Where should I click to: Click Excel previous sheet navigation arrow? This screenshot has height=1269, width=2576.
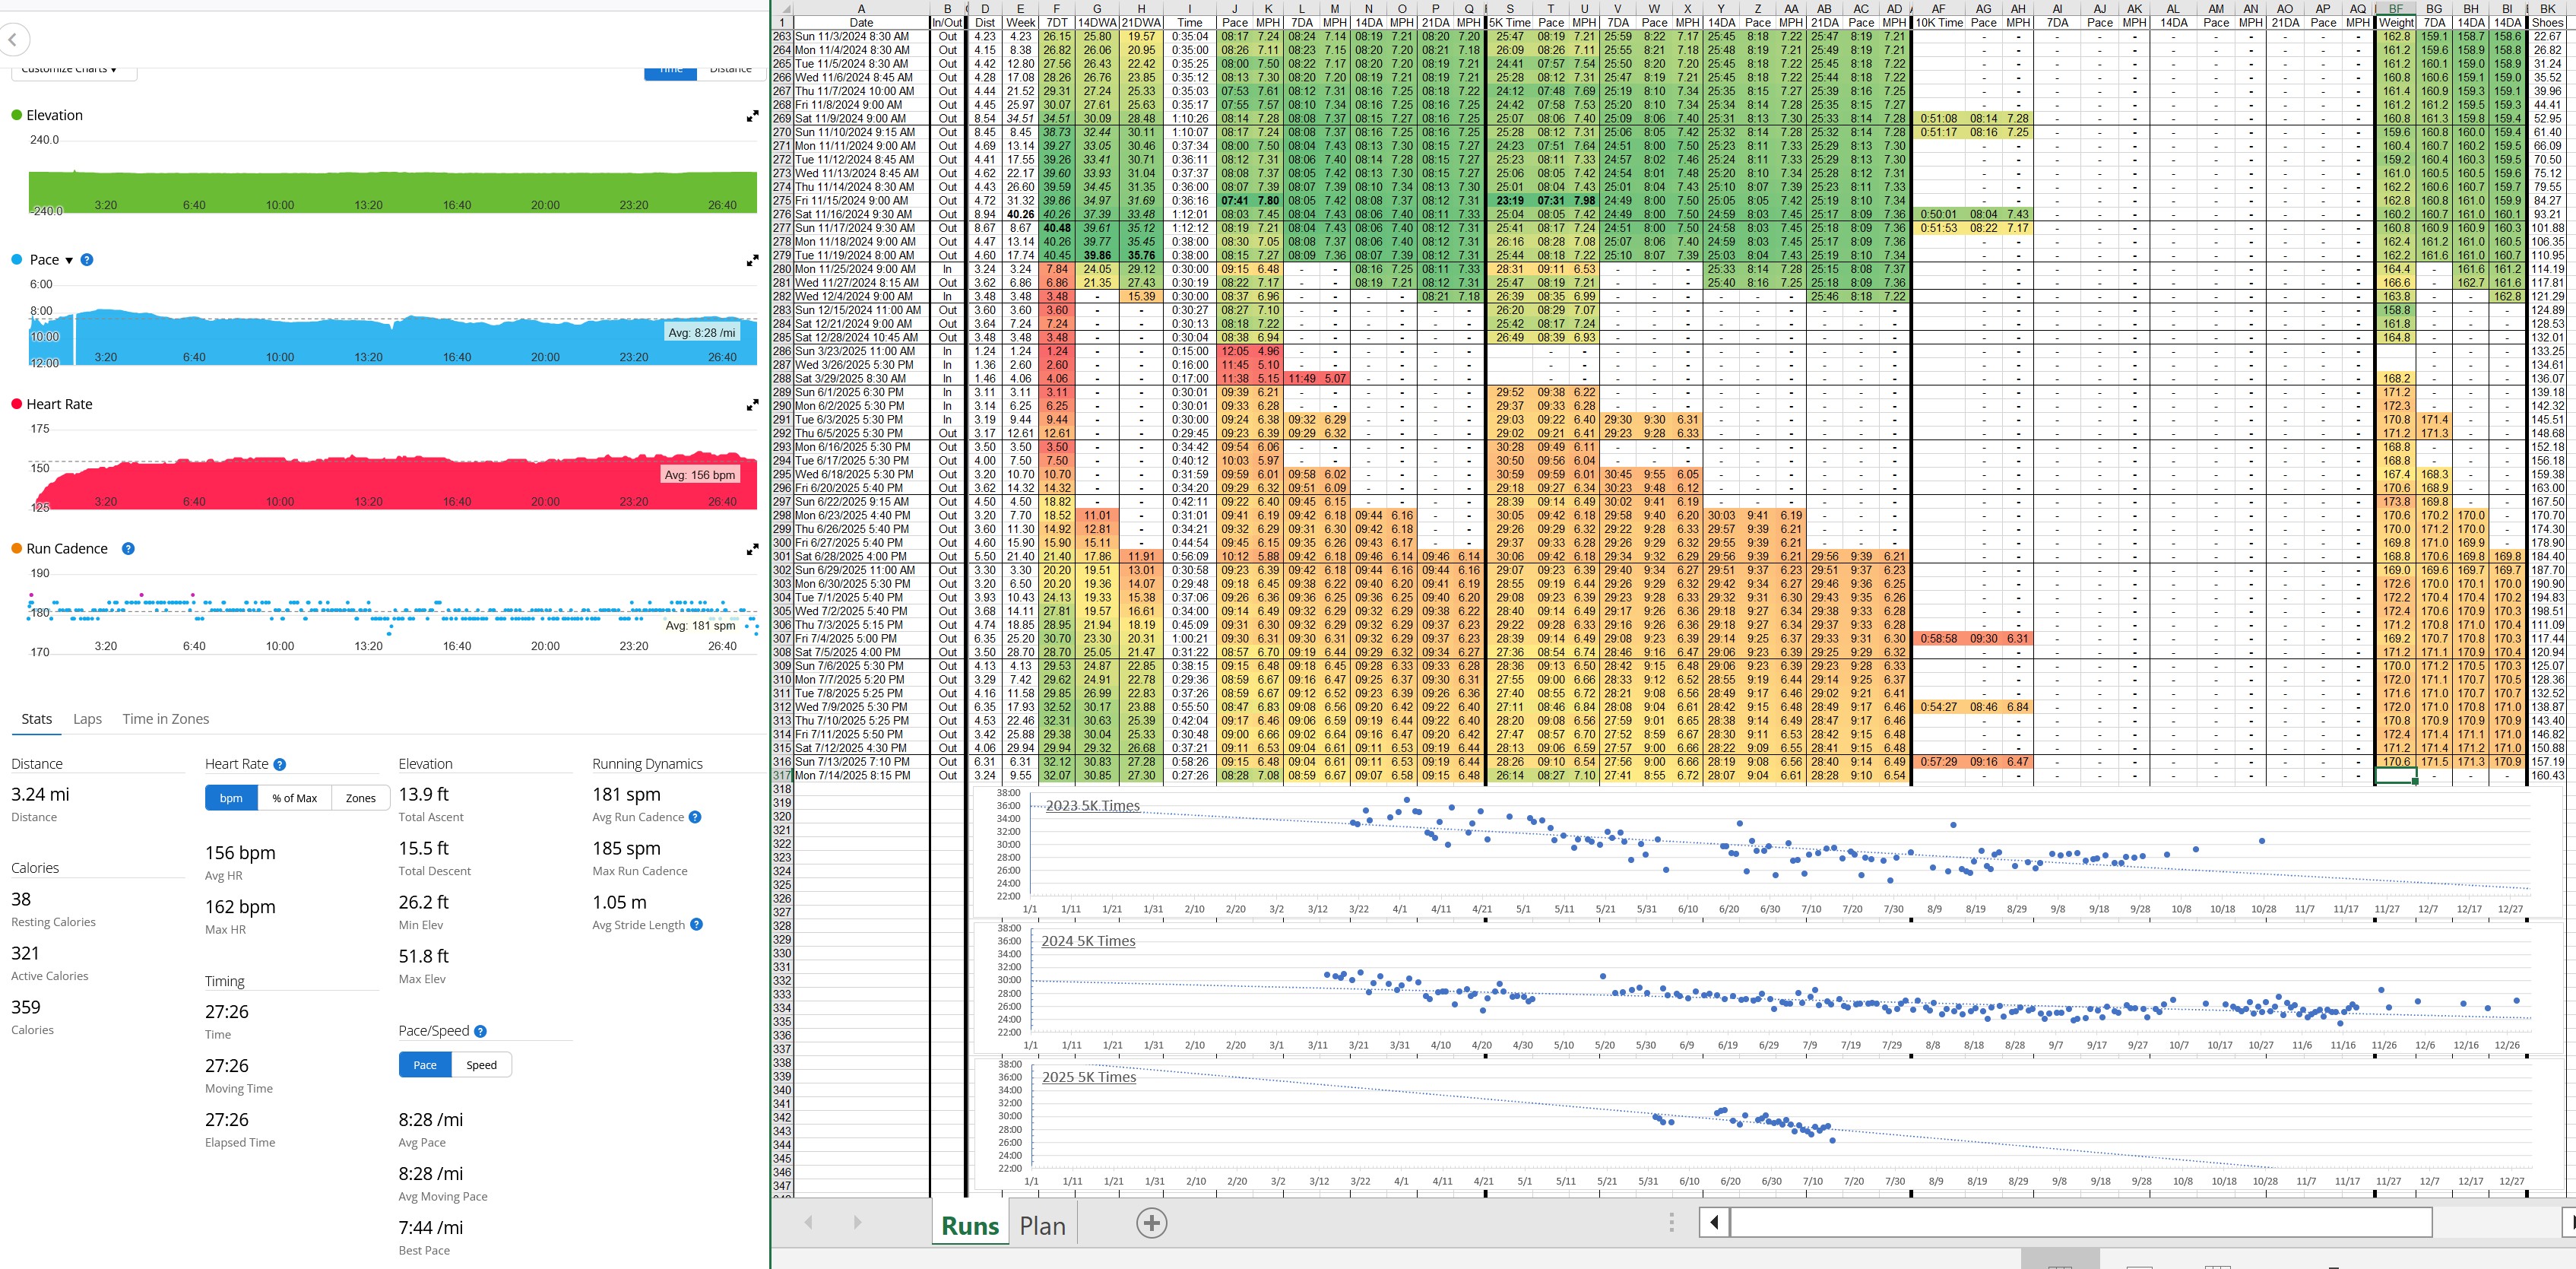coord(809,1223)
